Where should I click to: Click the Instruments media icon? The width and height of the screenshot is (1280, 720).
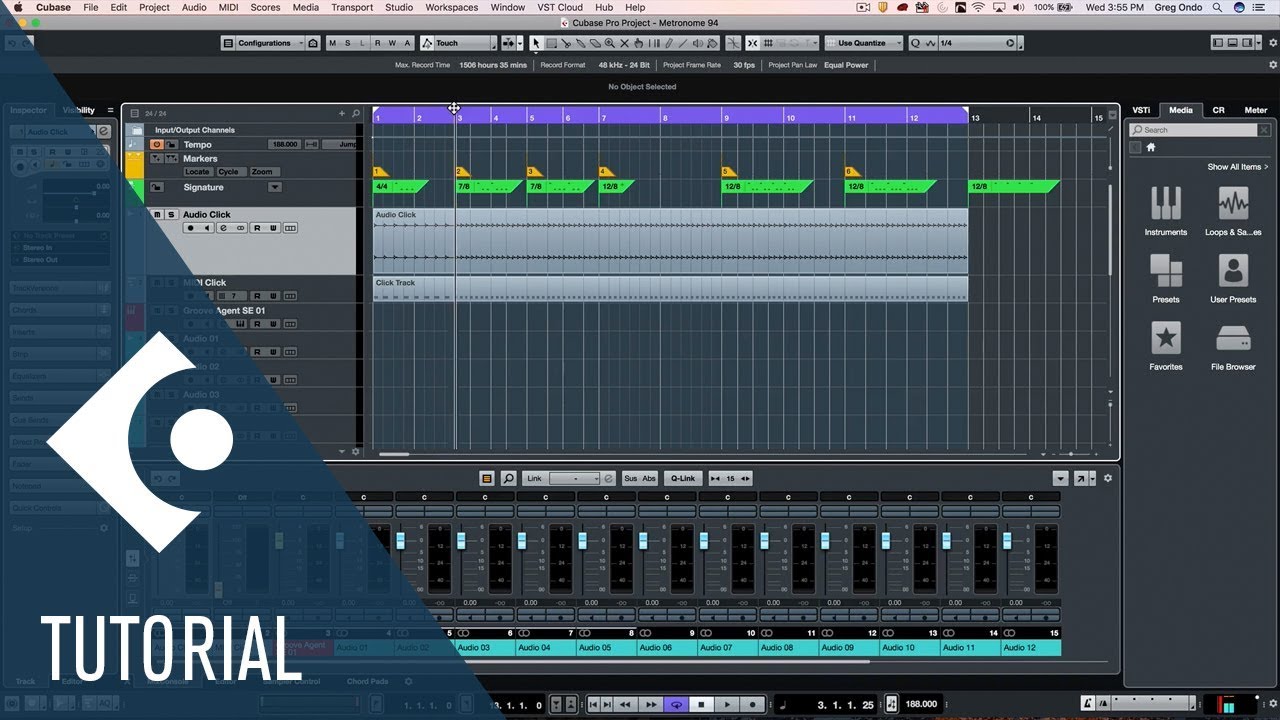(x=1166, y=203)
